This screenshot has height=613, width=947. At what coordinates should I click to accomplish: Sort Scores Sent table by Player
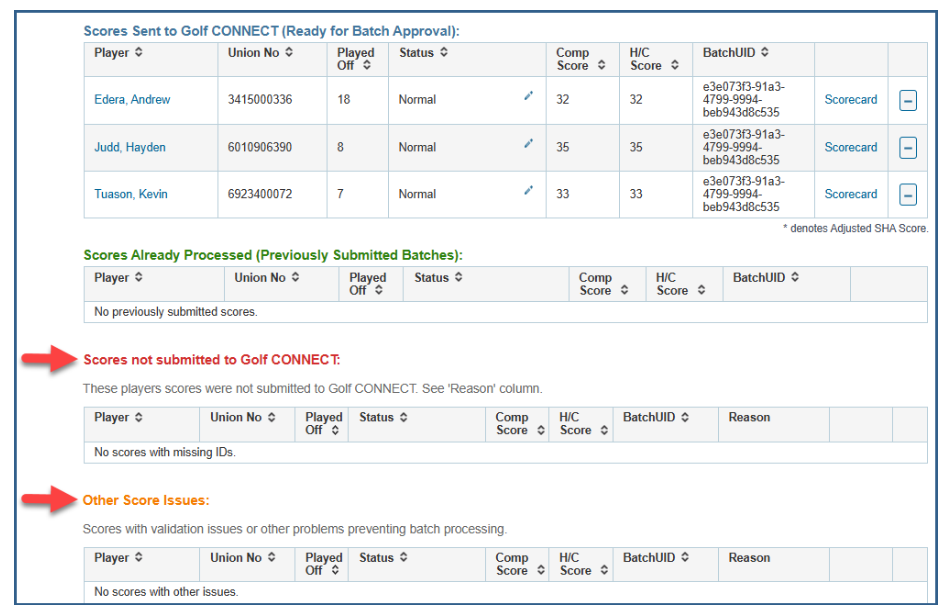click(x=139, y=53)
